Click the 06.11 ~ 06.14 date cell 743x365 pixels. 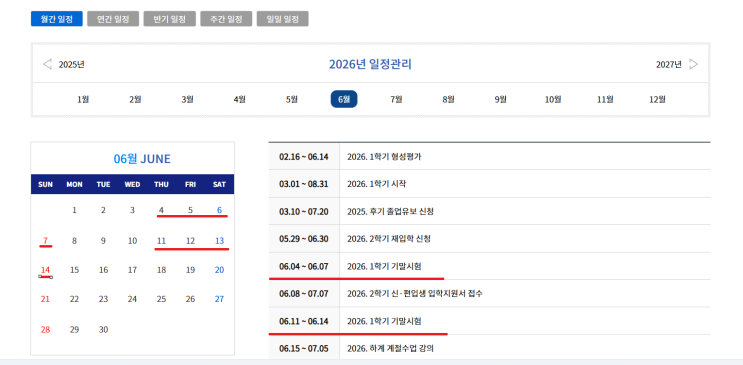coord(304,321)
